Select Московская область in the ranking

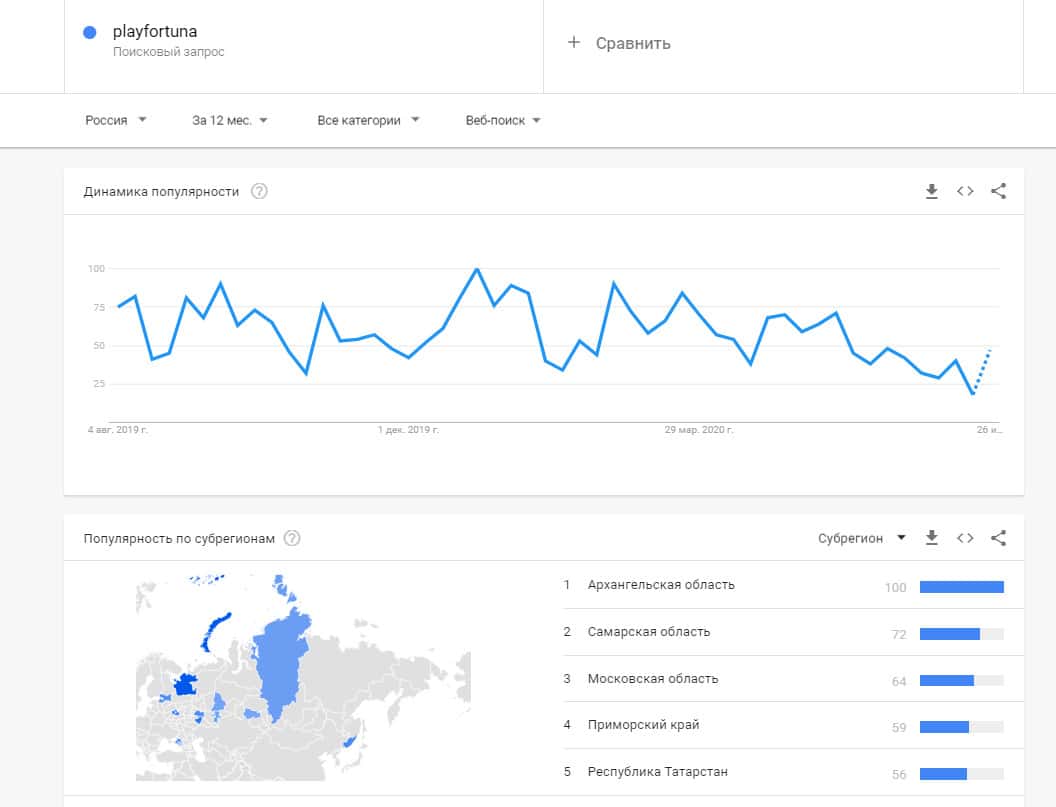click(653, 678)
